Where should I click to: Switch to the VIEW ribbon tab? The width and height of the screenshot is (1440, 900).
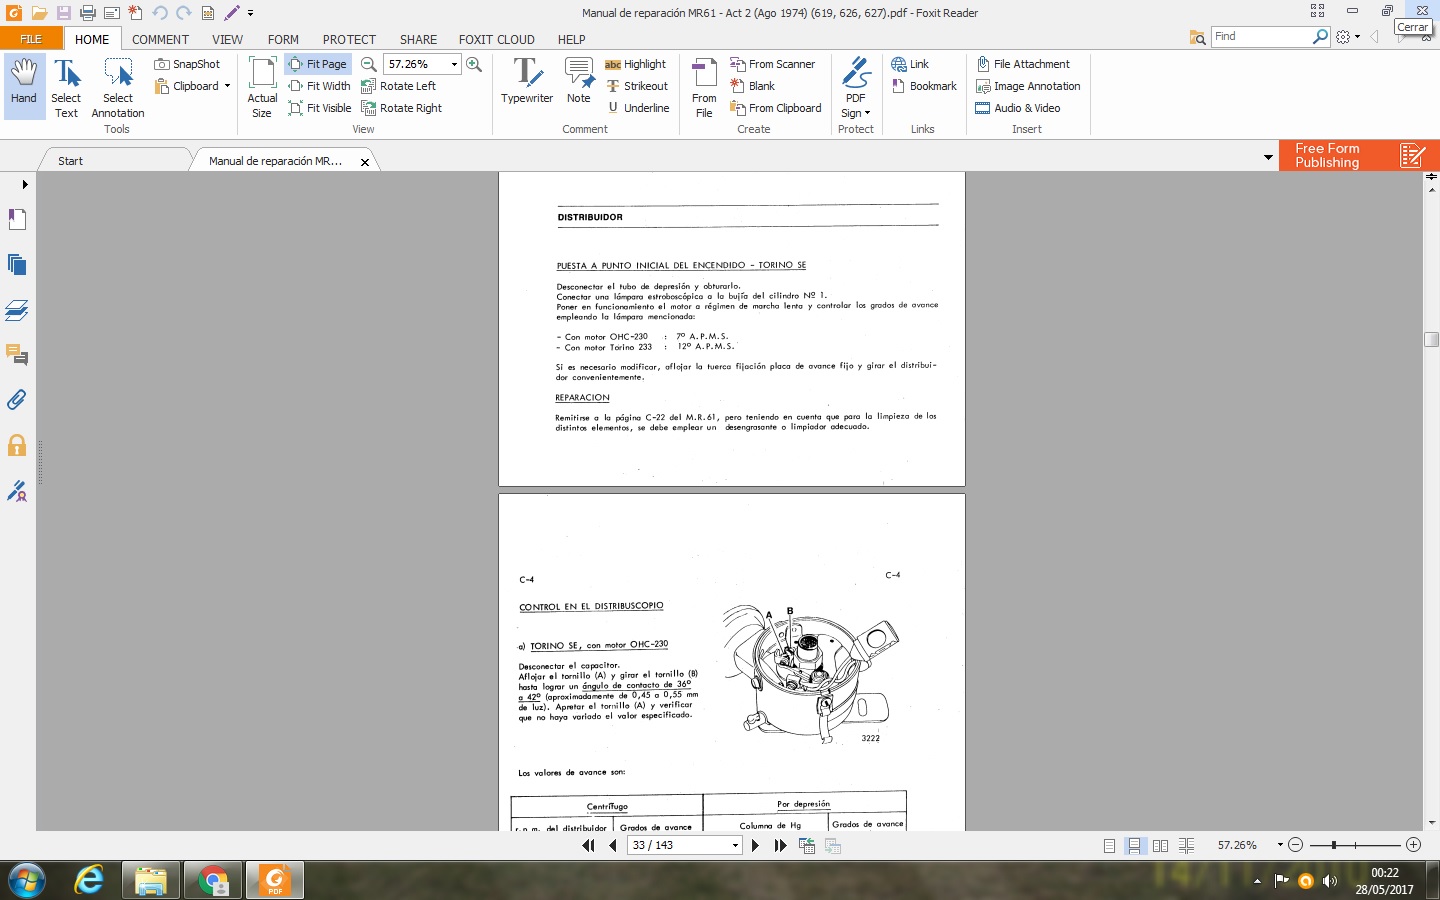pos(227,39)
